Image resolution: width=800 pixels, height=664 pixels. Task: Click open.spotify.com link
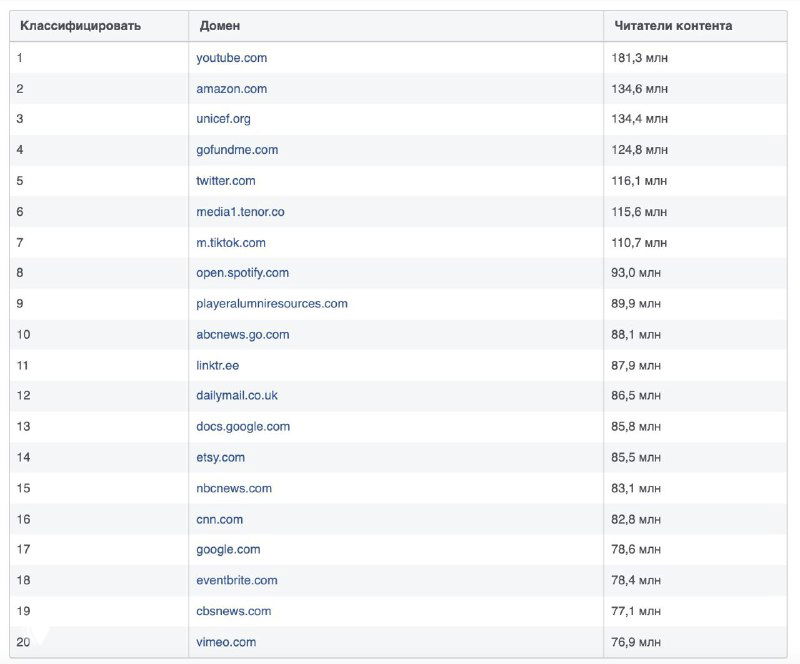pyautogui.click(x=242, y=273)
